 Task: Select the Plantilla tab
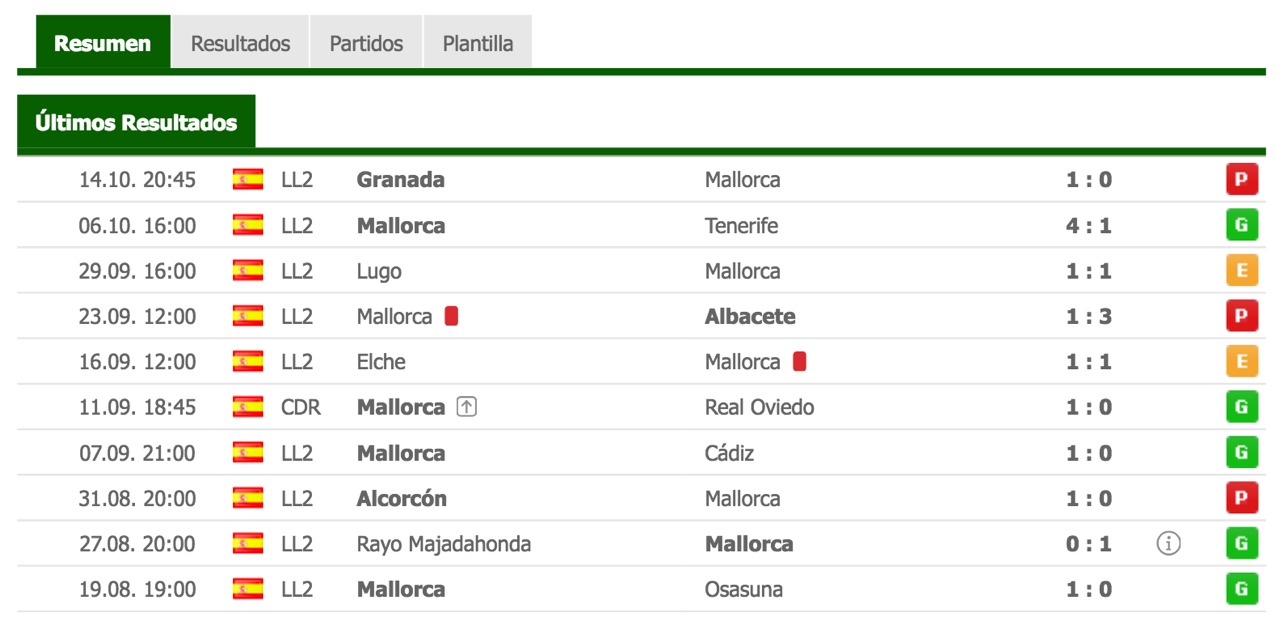pos(478,43)
